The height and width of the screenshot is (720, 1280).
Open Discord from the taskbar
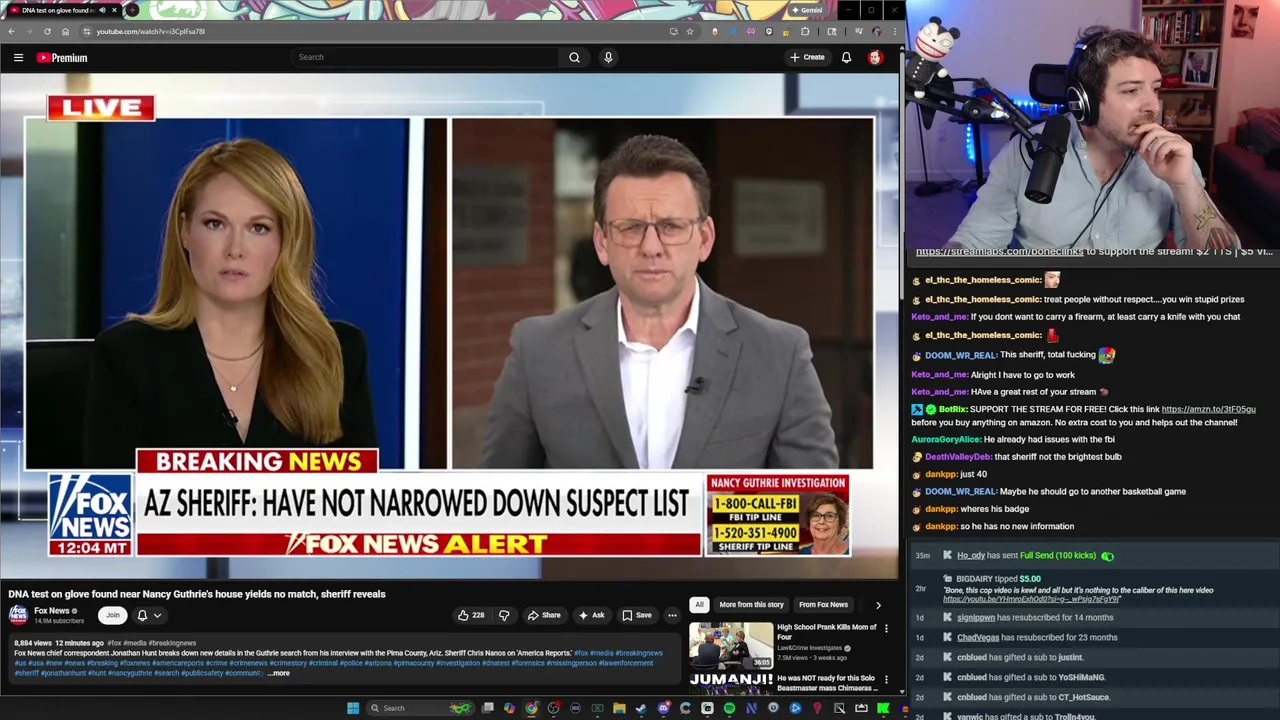[x=663, y=708]
